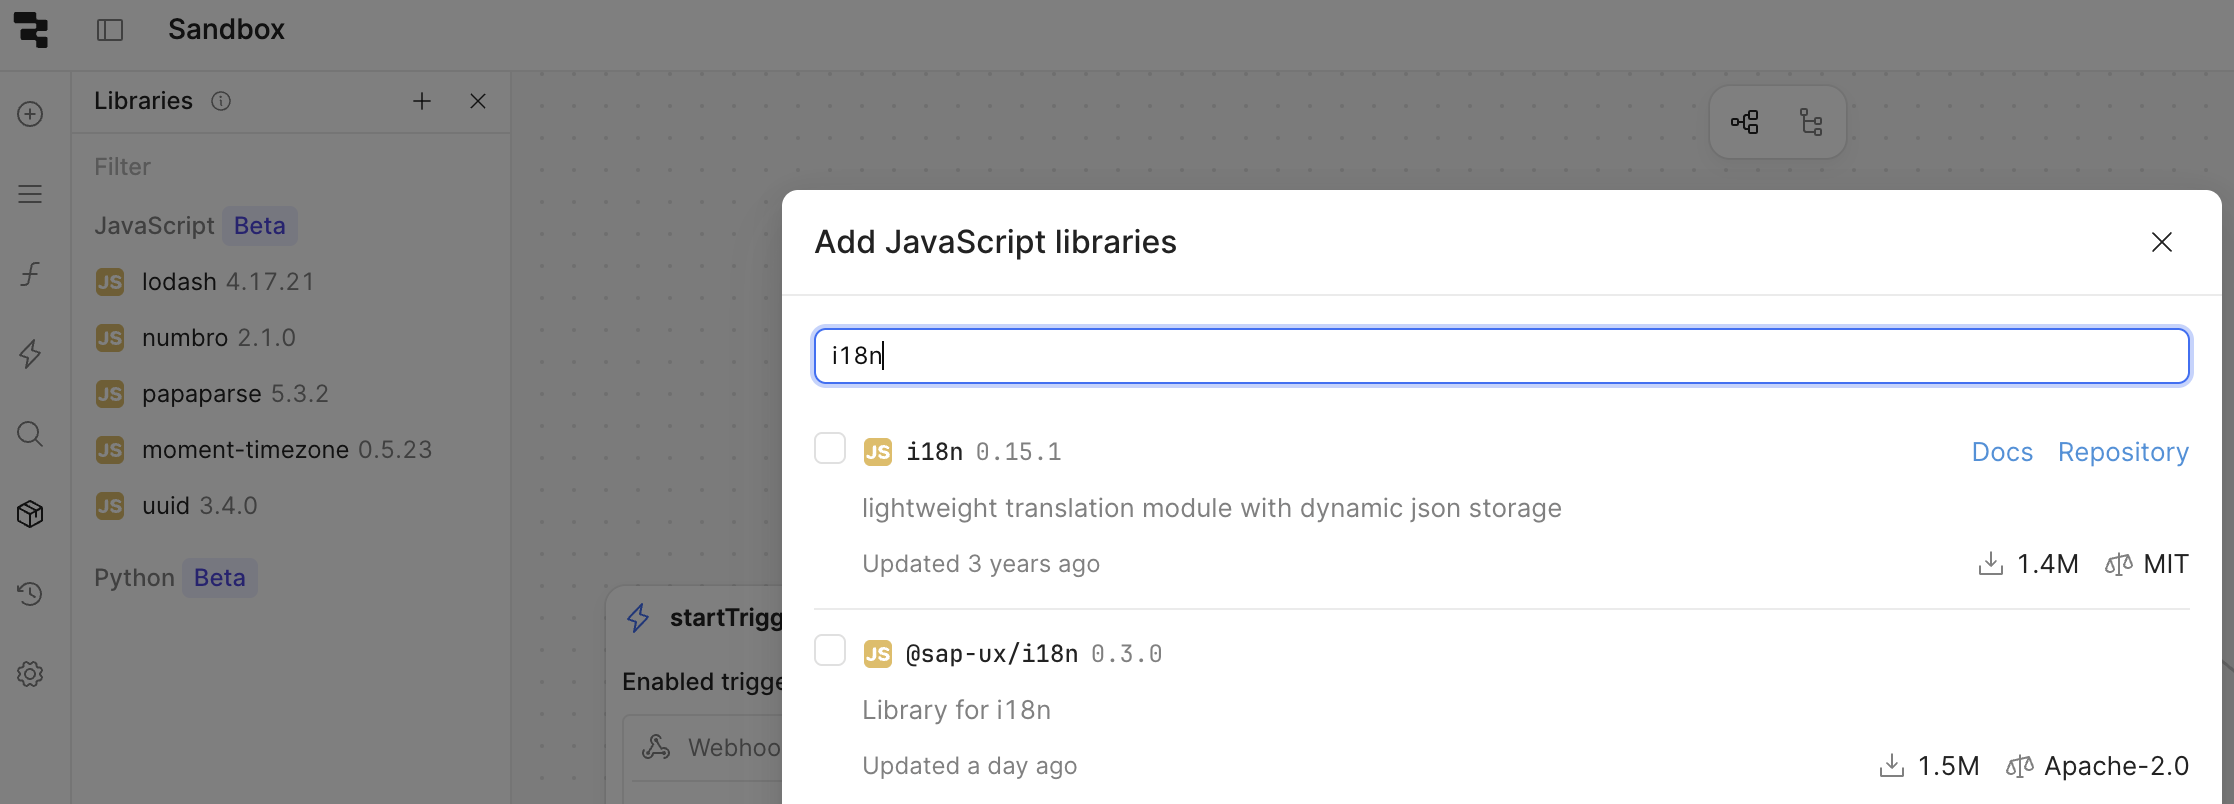The image size is (2234, 804).
Task: Switch to vertical tree layout icon
Action: click(x=1811, y=122)
